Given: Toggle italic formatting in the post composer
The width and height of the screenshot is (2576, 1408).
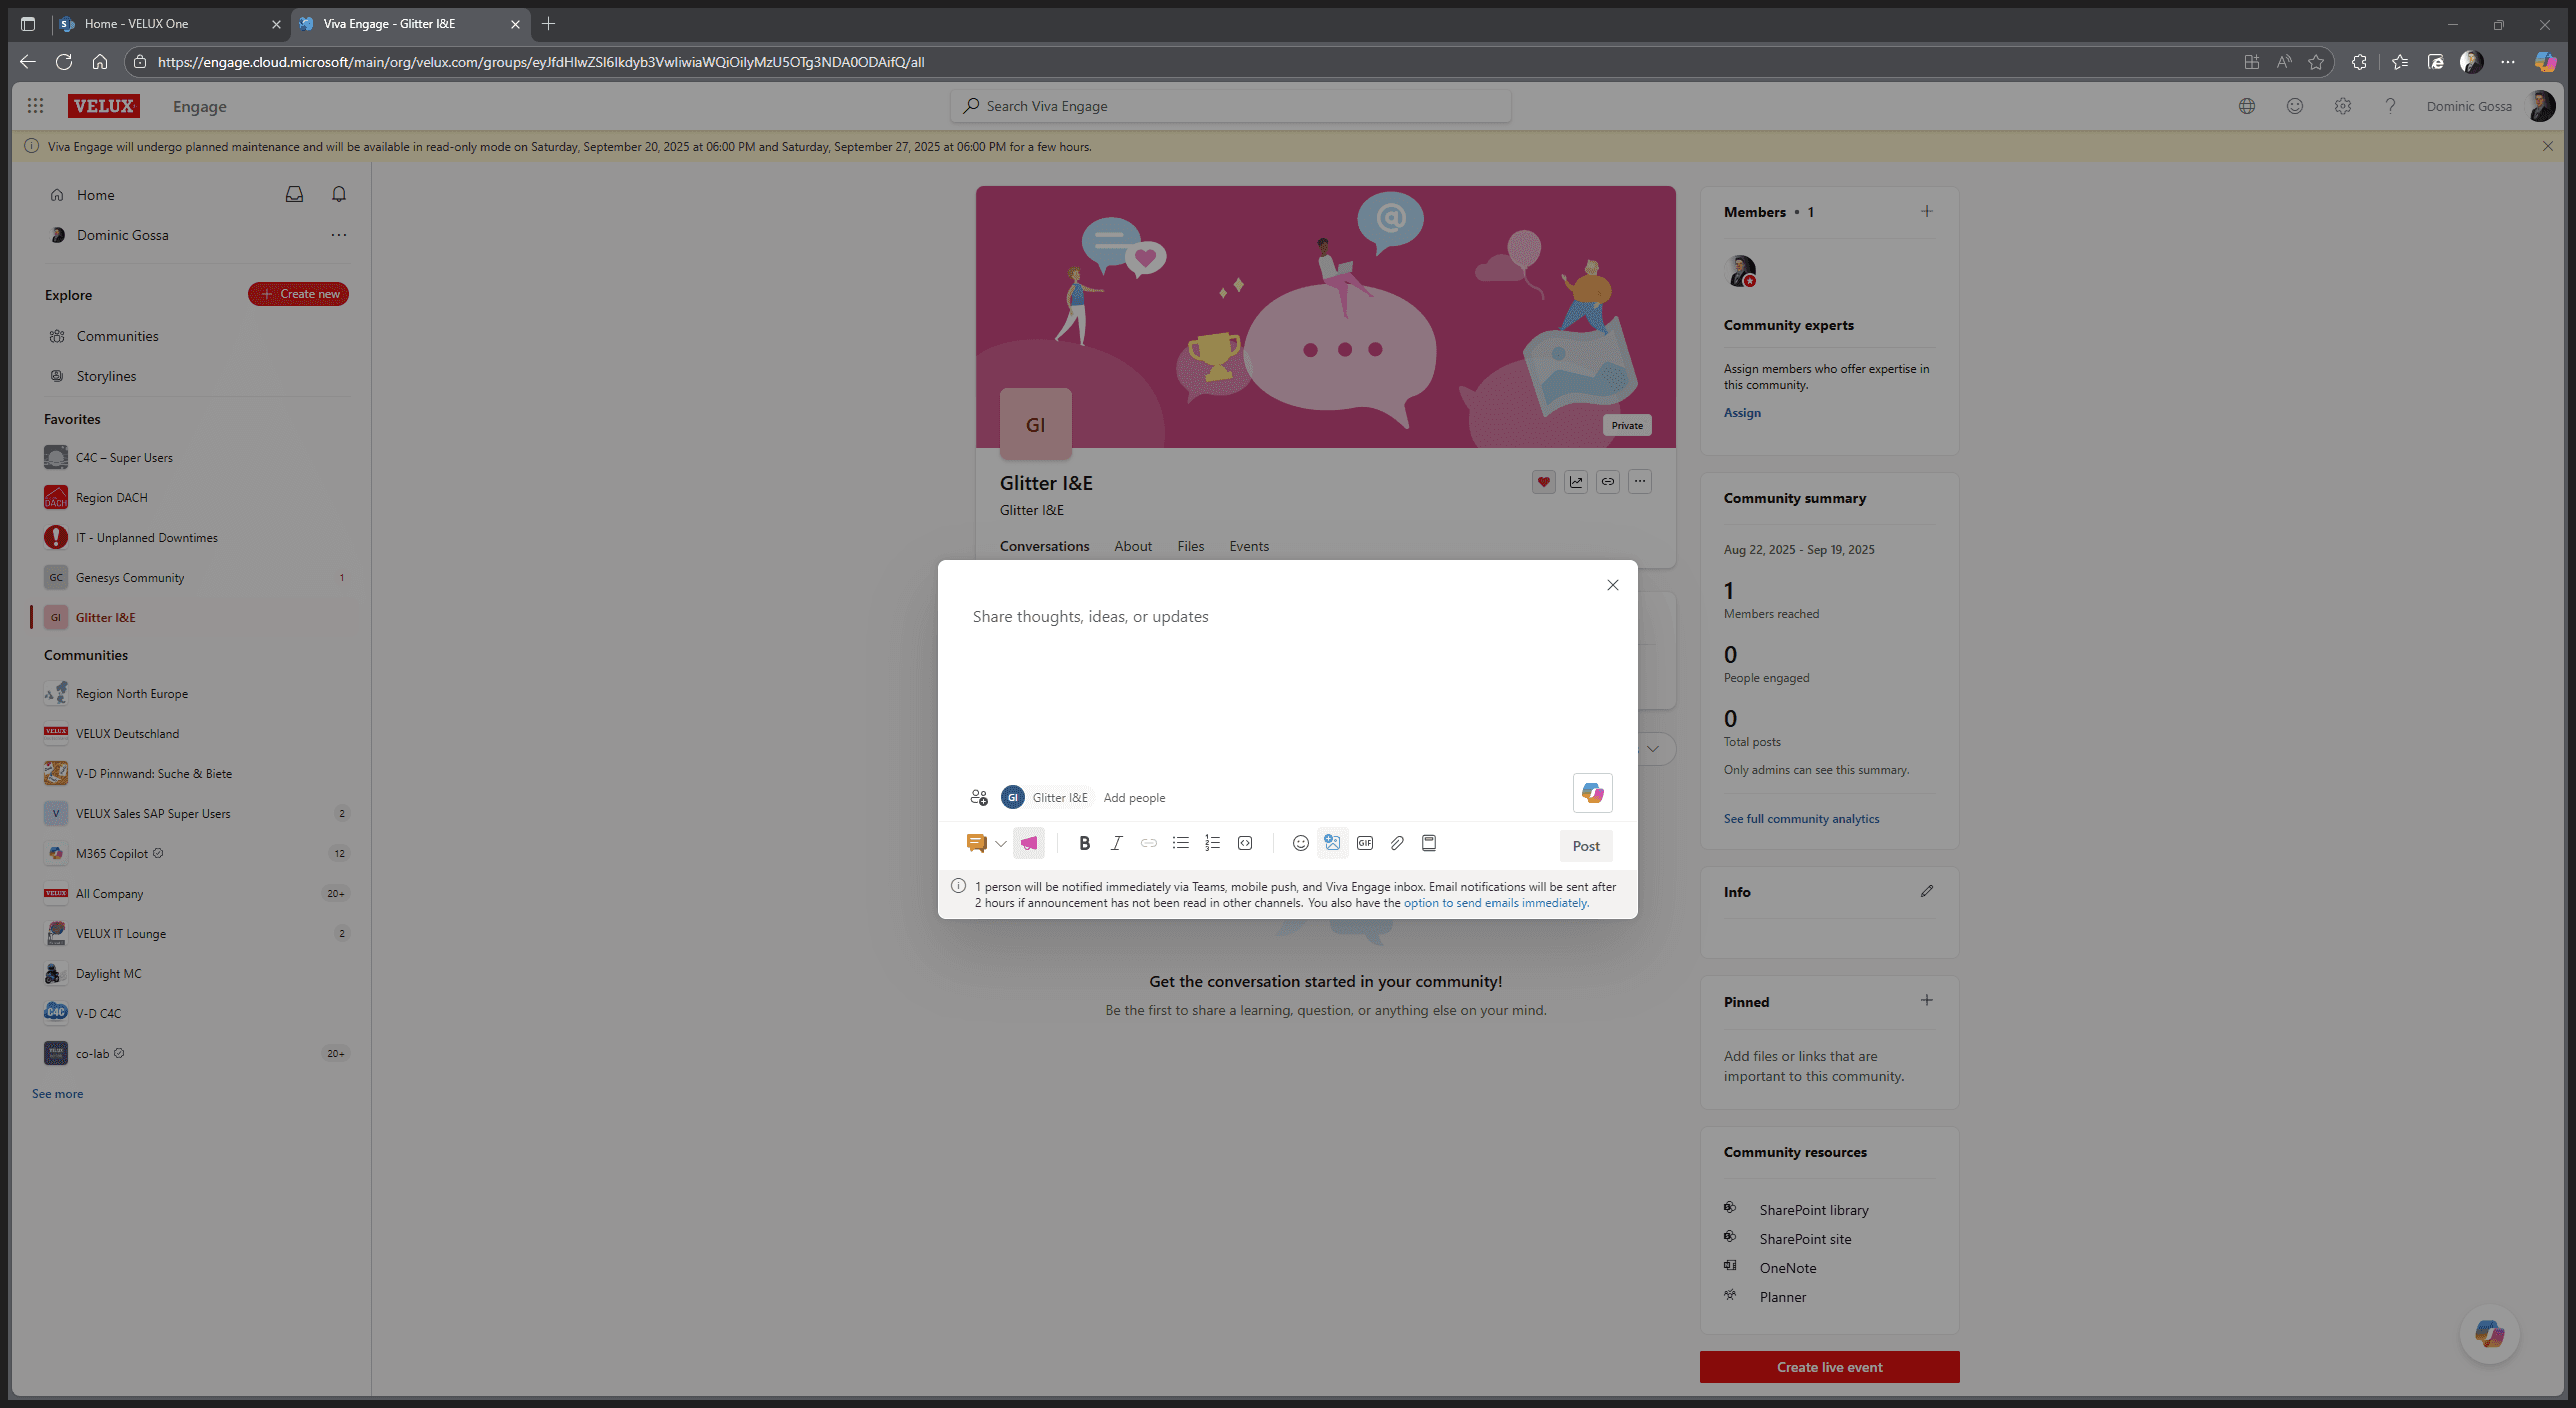Looking at the screenshot, I should coord(1116,843).
